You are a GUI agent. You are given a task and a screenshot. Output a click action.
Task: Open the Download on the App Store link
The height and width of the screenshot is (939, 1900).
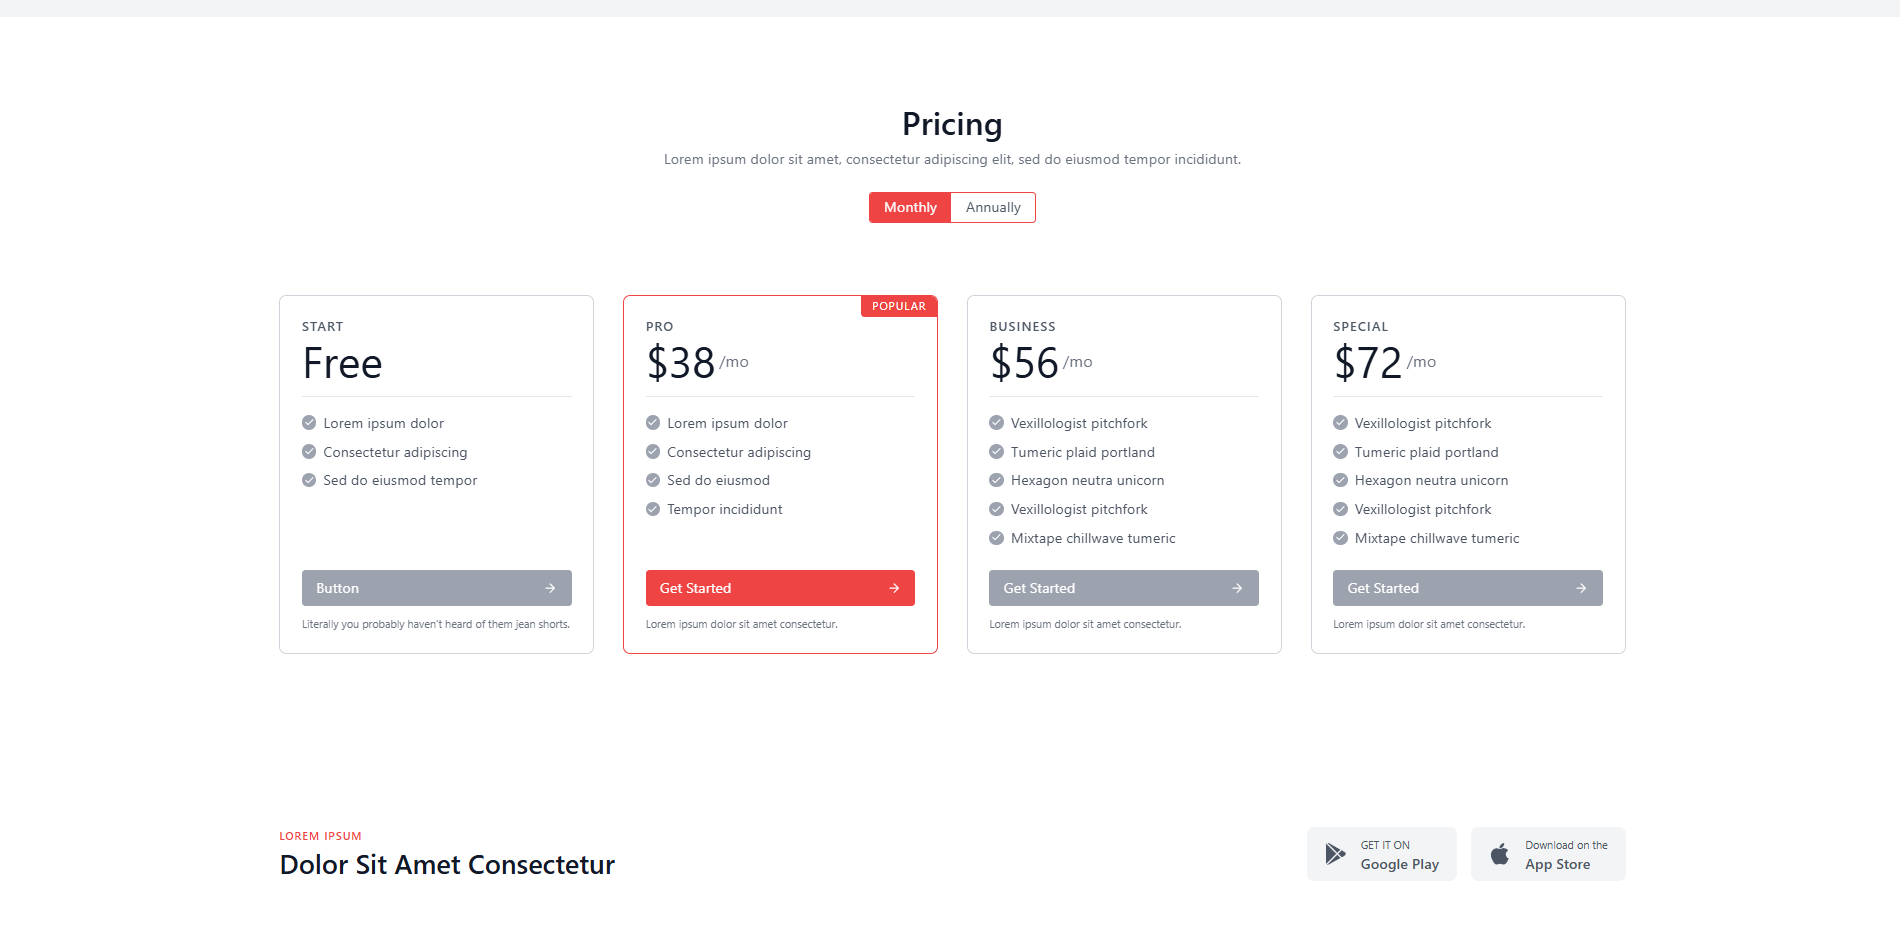(x=1548, y=854)
